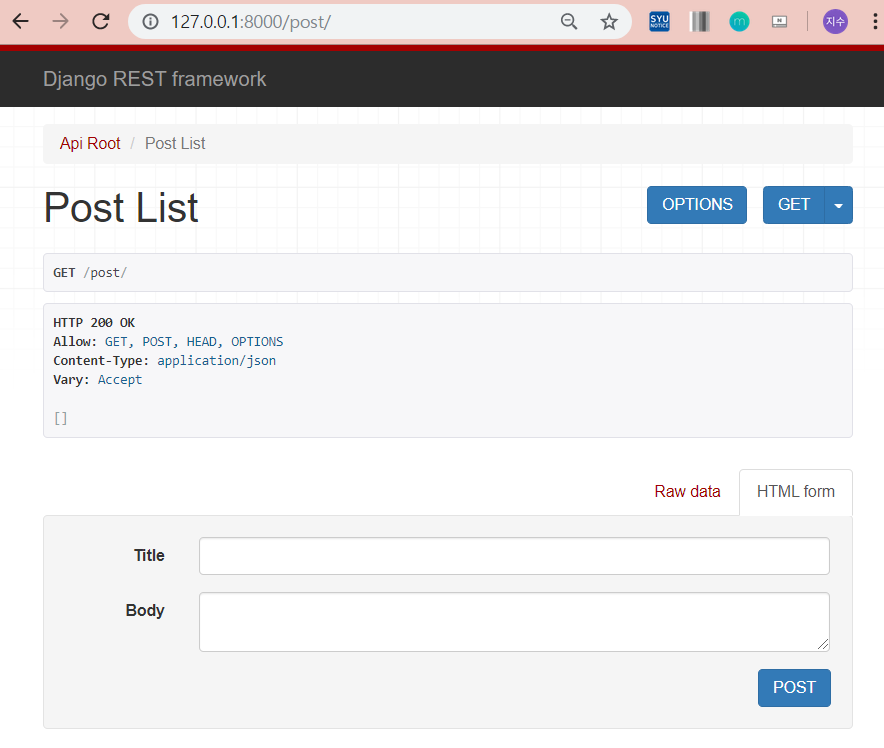Send an OPTIONS request
Screen dimensions: 884x748
697,205
